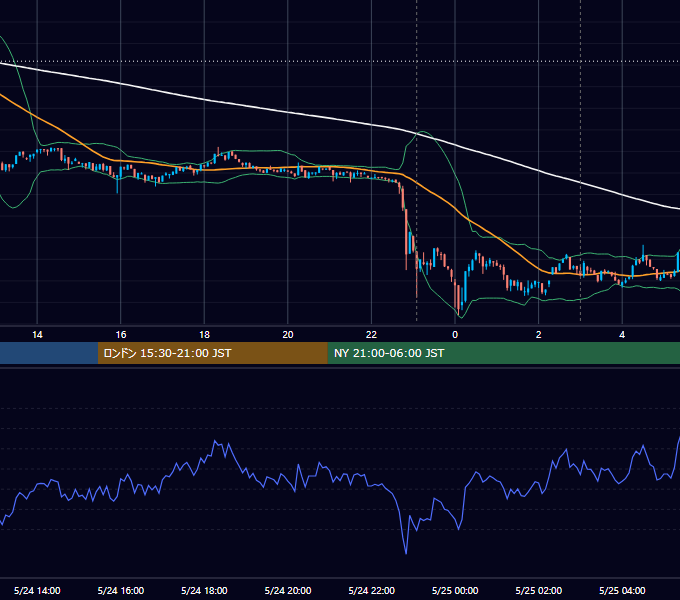680x600 pixels.
Task: Click the 5/25 04:00 indicator time label
Action: (x=622, y=590)
